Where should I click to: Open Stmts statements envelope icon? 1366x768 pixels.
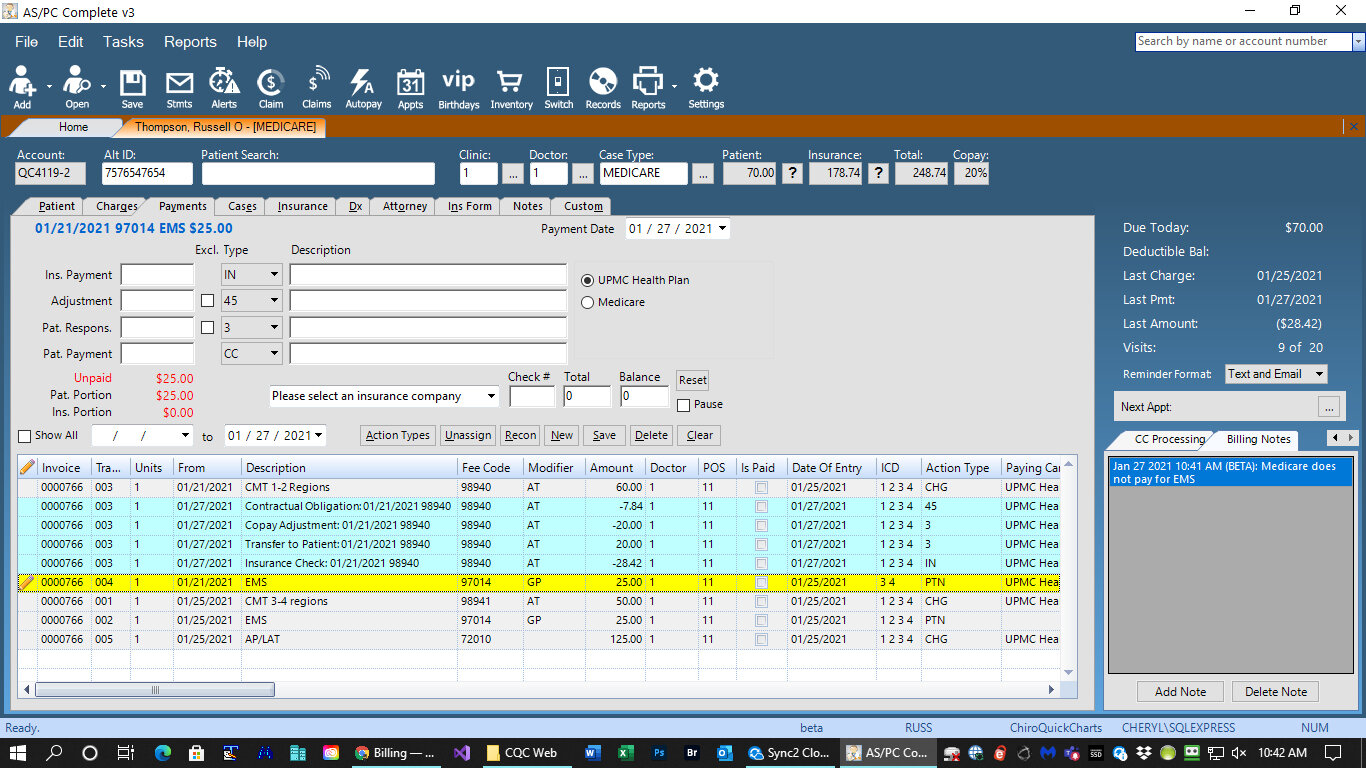179,88
